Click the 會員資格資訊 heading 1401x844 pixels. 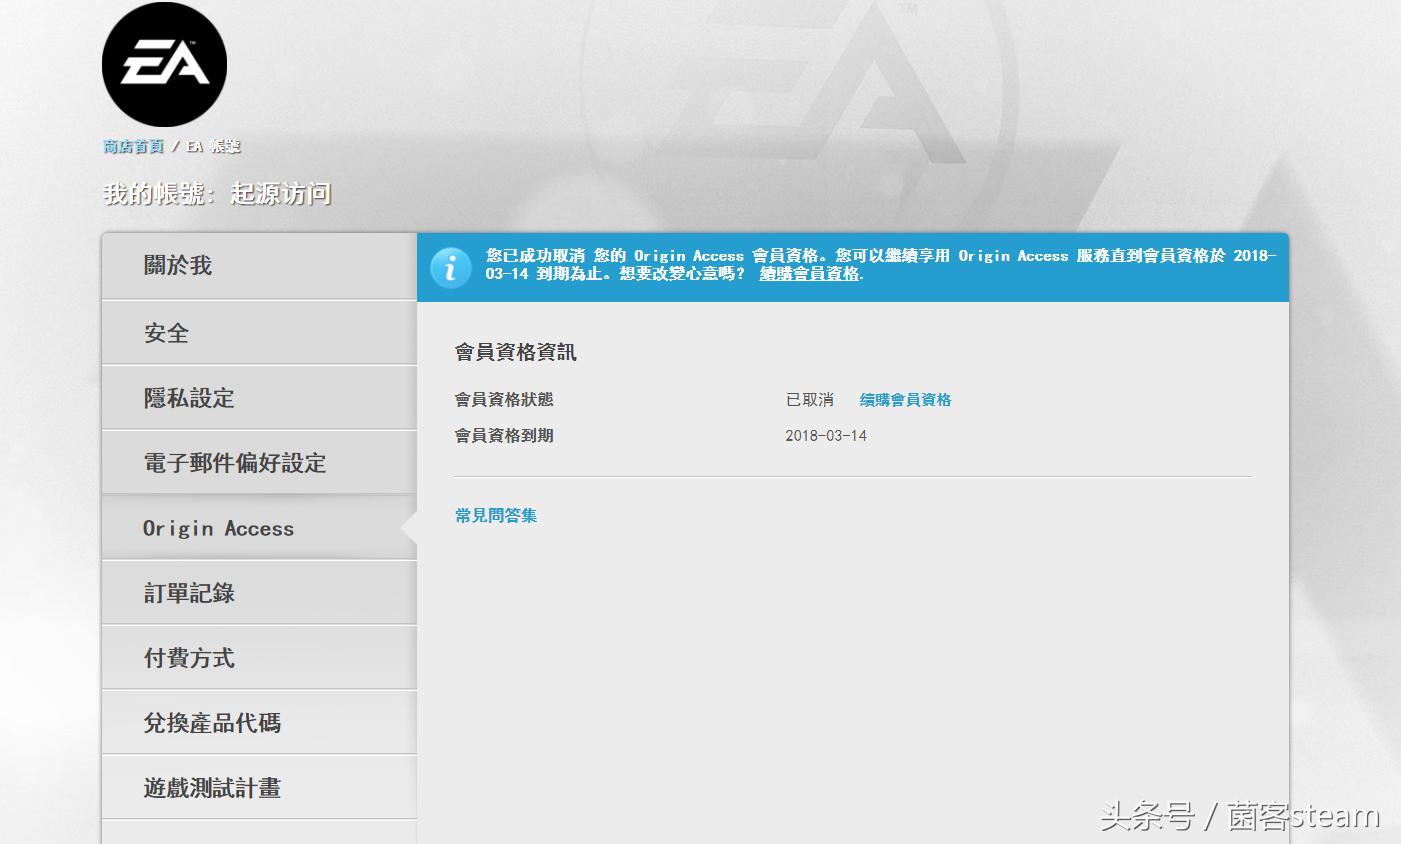[x=516, y=352]
